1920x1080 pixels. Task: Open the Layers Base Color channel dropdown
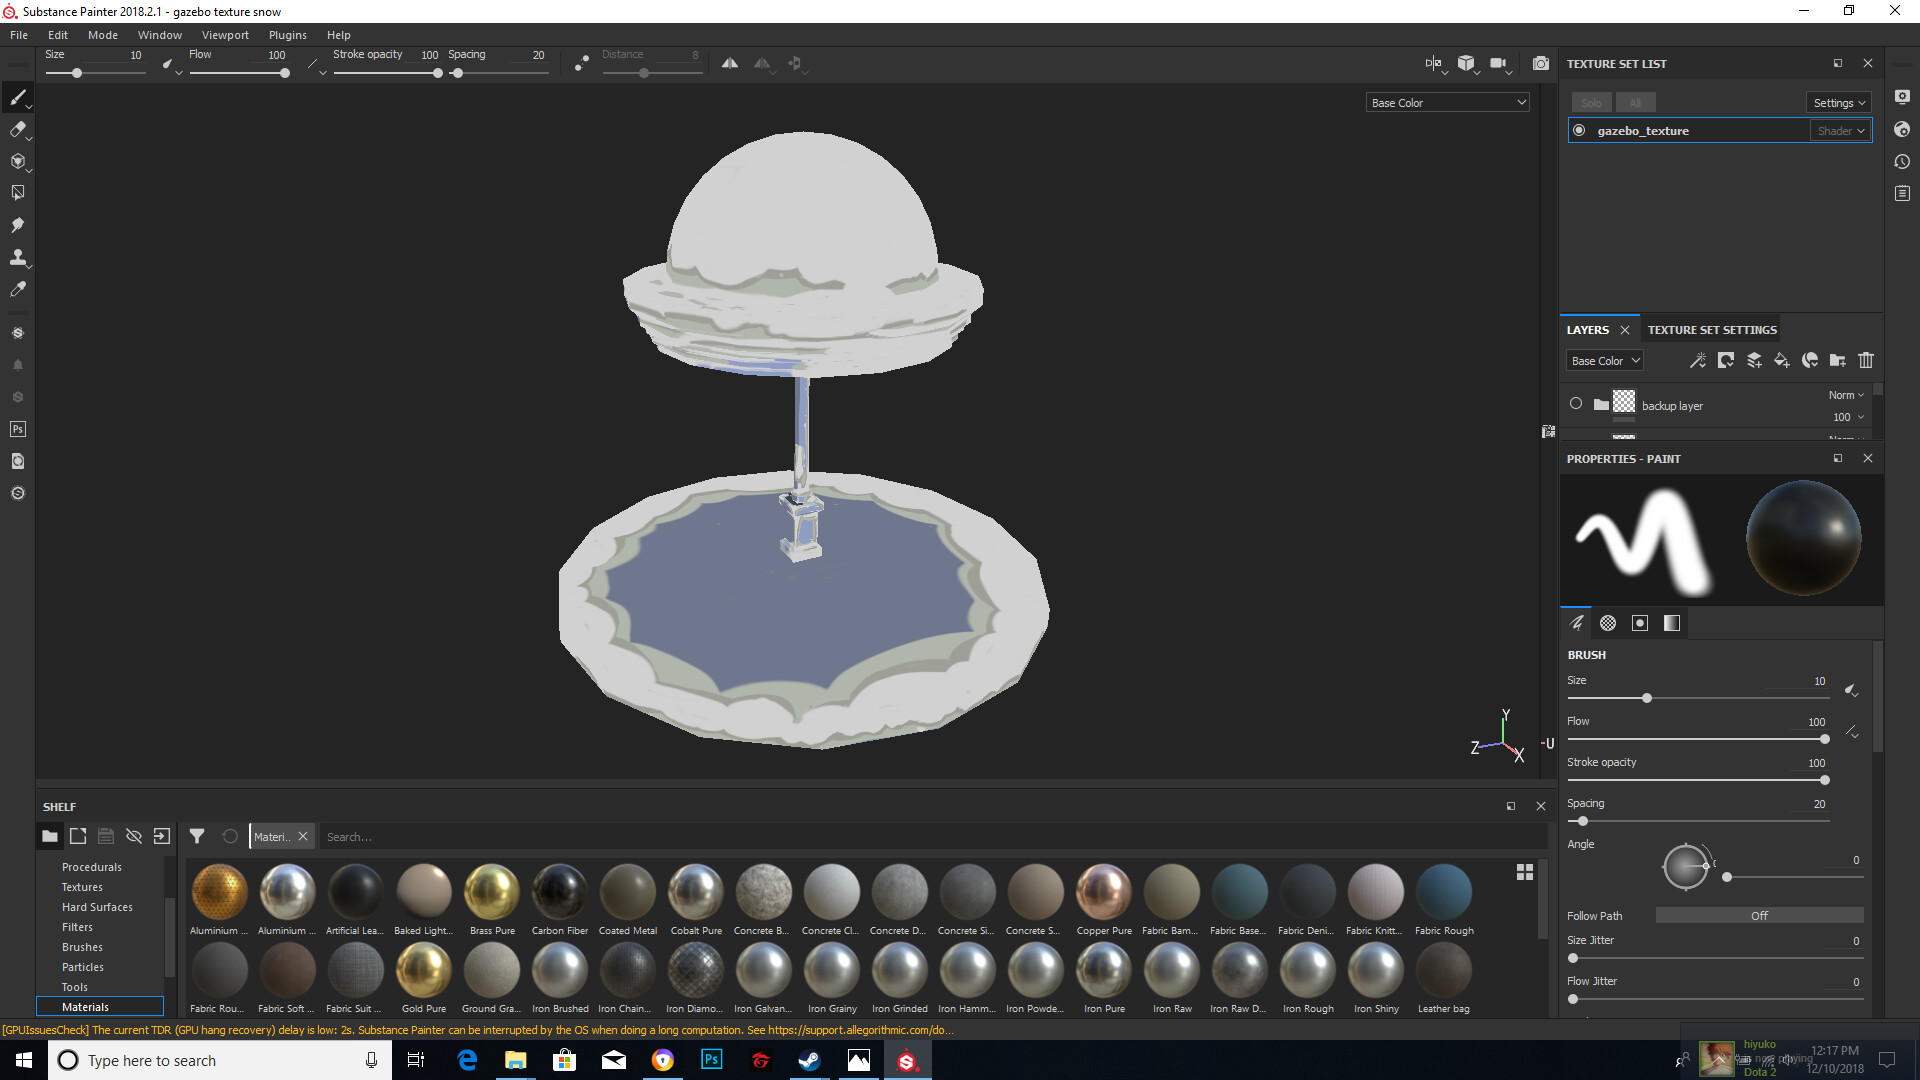[1605, 360]
